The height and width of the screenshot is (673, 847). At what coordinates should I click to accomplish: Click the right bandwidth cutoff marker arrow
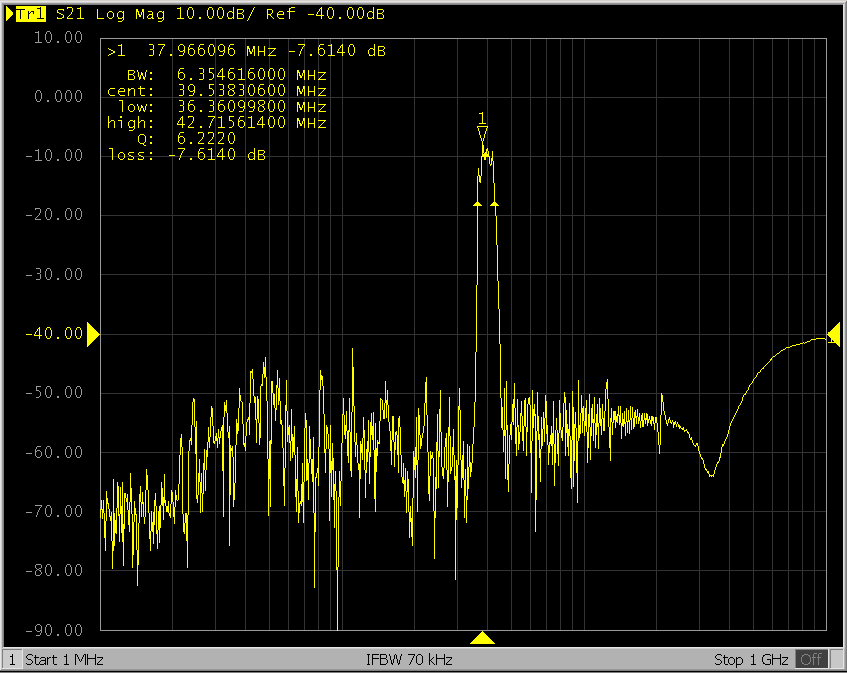pyautogui.click(x=494, y=203)
